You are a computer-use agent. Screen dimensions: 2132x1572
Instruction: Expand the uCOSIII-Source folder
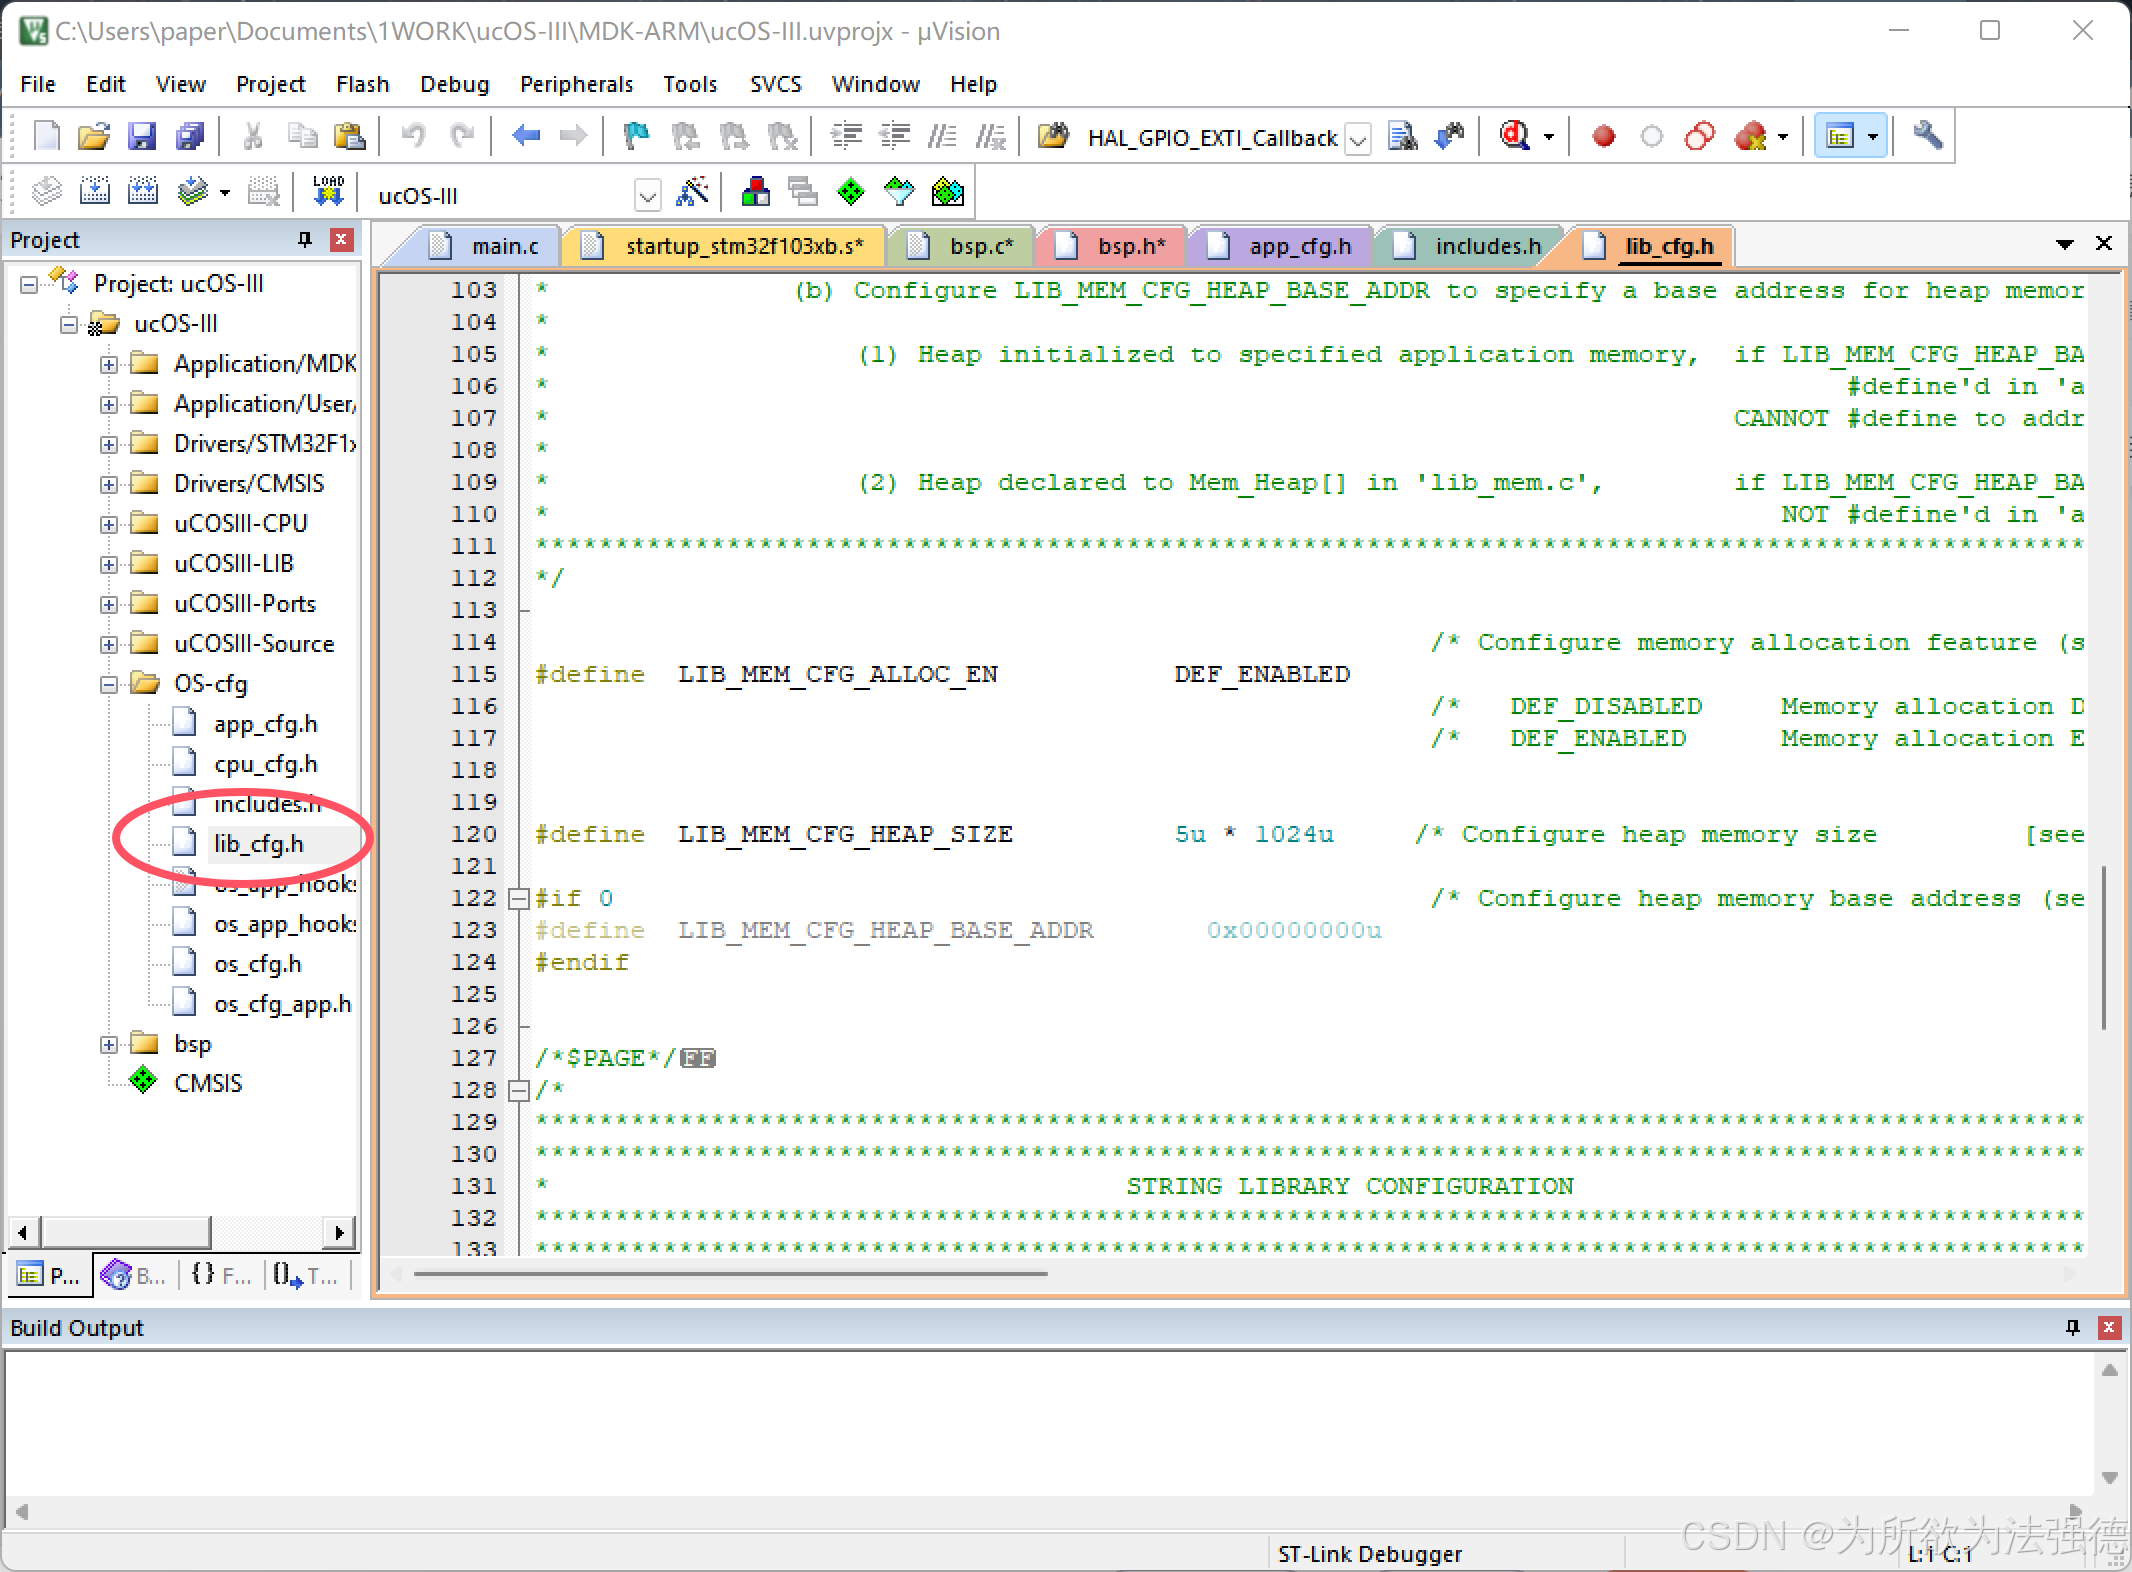coord(108,643)
